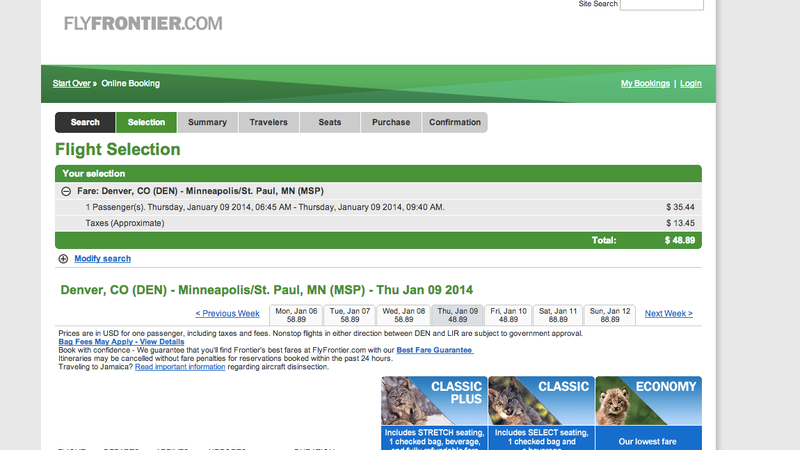Image resolution: width=800 pixels, height=450 pixels.
Task: Click into the Site Search field
Action: [662, 4]
